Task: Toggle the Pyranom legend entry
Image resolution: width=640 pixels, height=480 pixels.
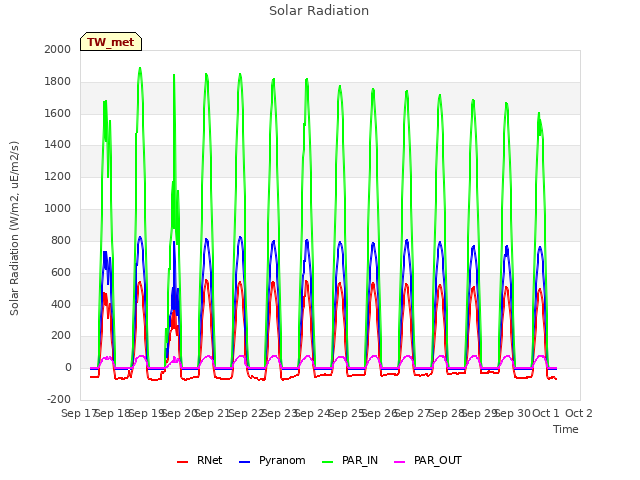Action: pyautogui.click(x=272, y=460)
